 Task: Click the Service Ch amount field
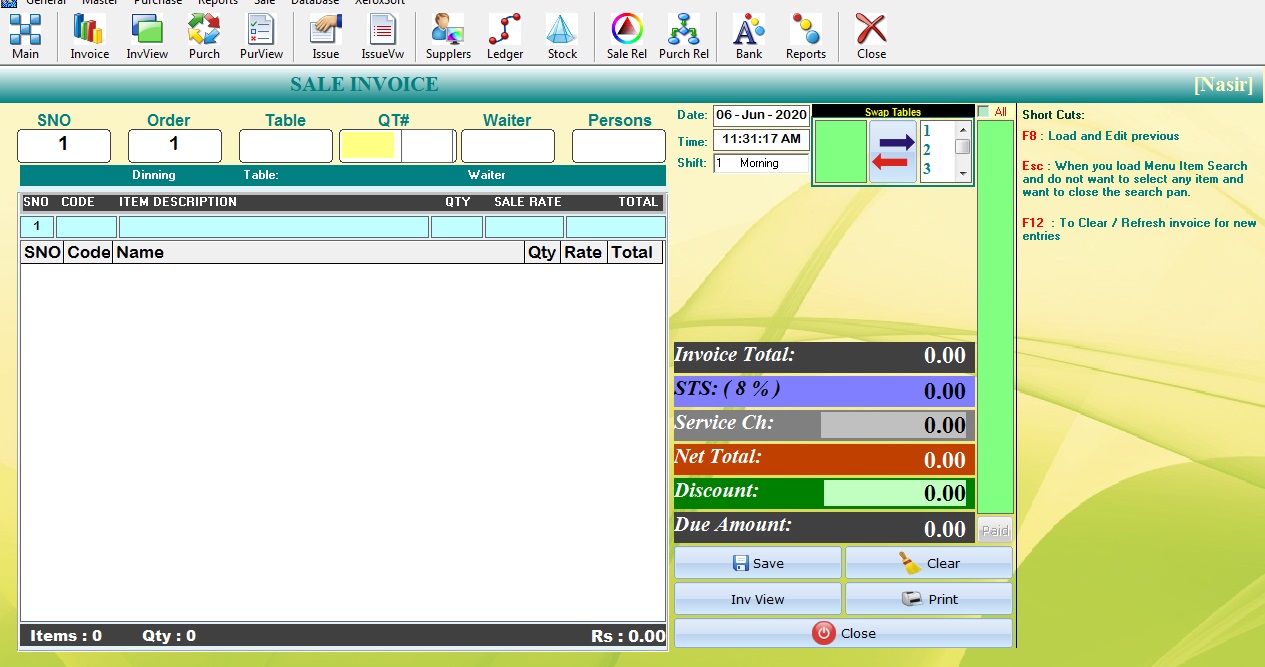pos(894,425)
